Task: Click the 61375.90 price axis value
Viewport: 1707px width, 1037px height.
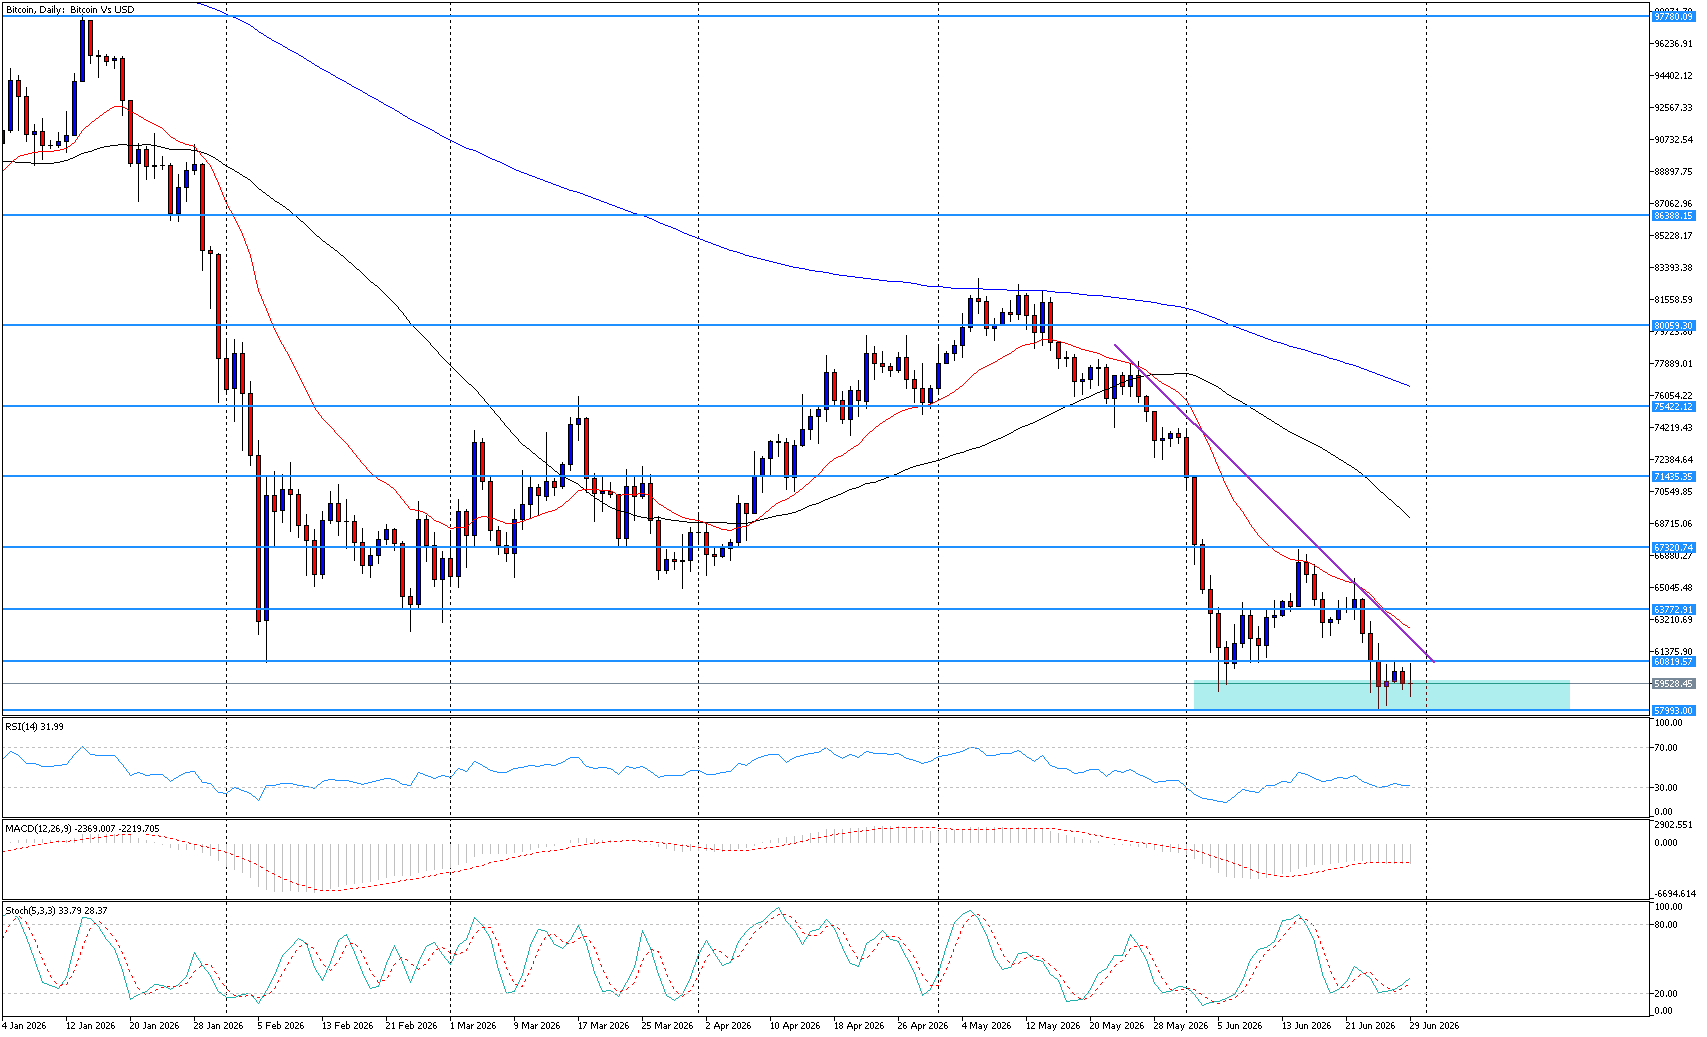Action: coord(1673,652)
